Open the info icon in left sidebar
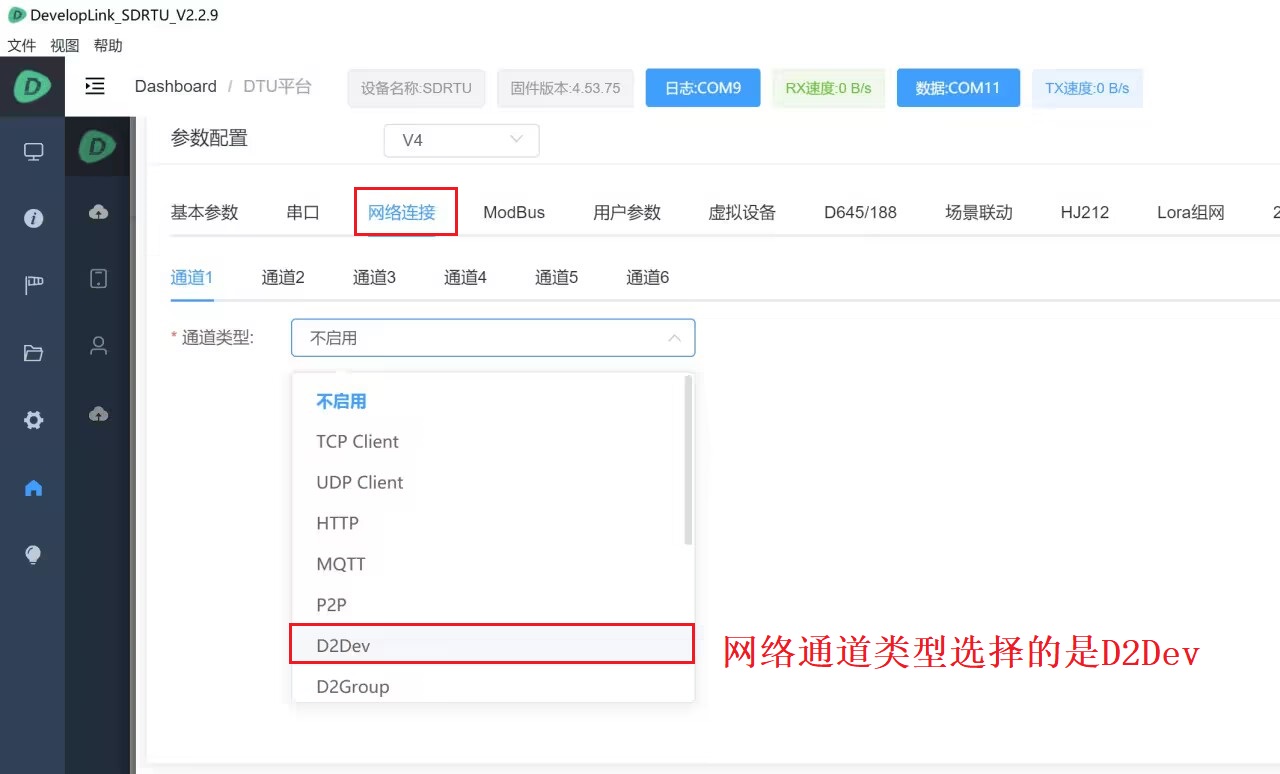The width and height of the screenshot is (1280, 774). pyautogui.click(x=34, y=218)
